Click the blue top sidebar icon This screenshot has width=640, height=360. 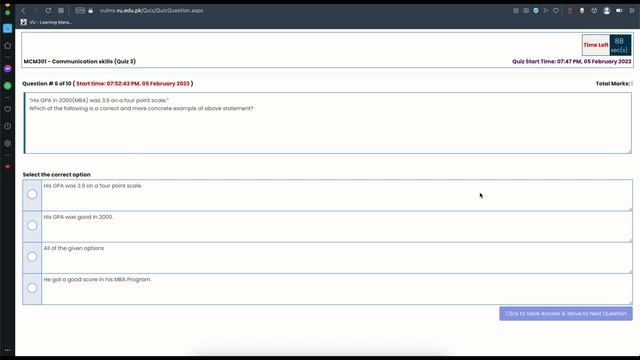point(8,28)
